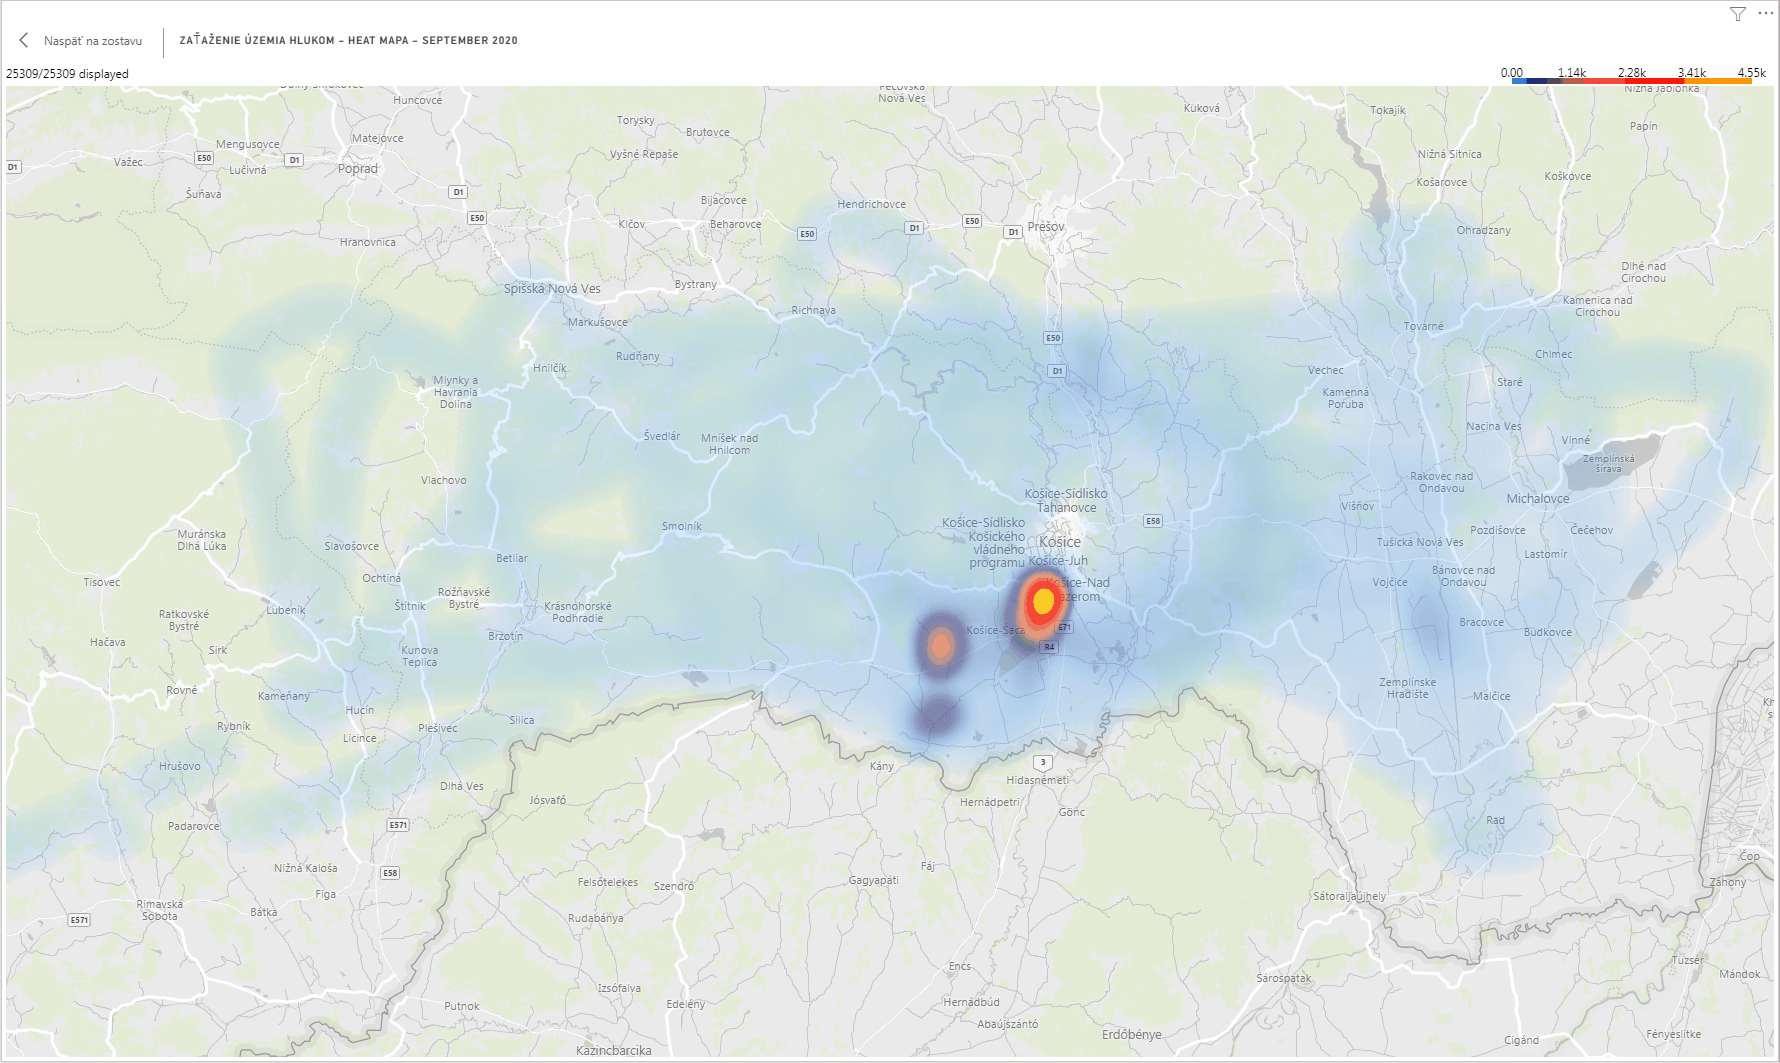Open the filter funnel icon

(1738, 14)
